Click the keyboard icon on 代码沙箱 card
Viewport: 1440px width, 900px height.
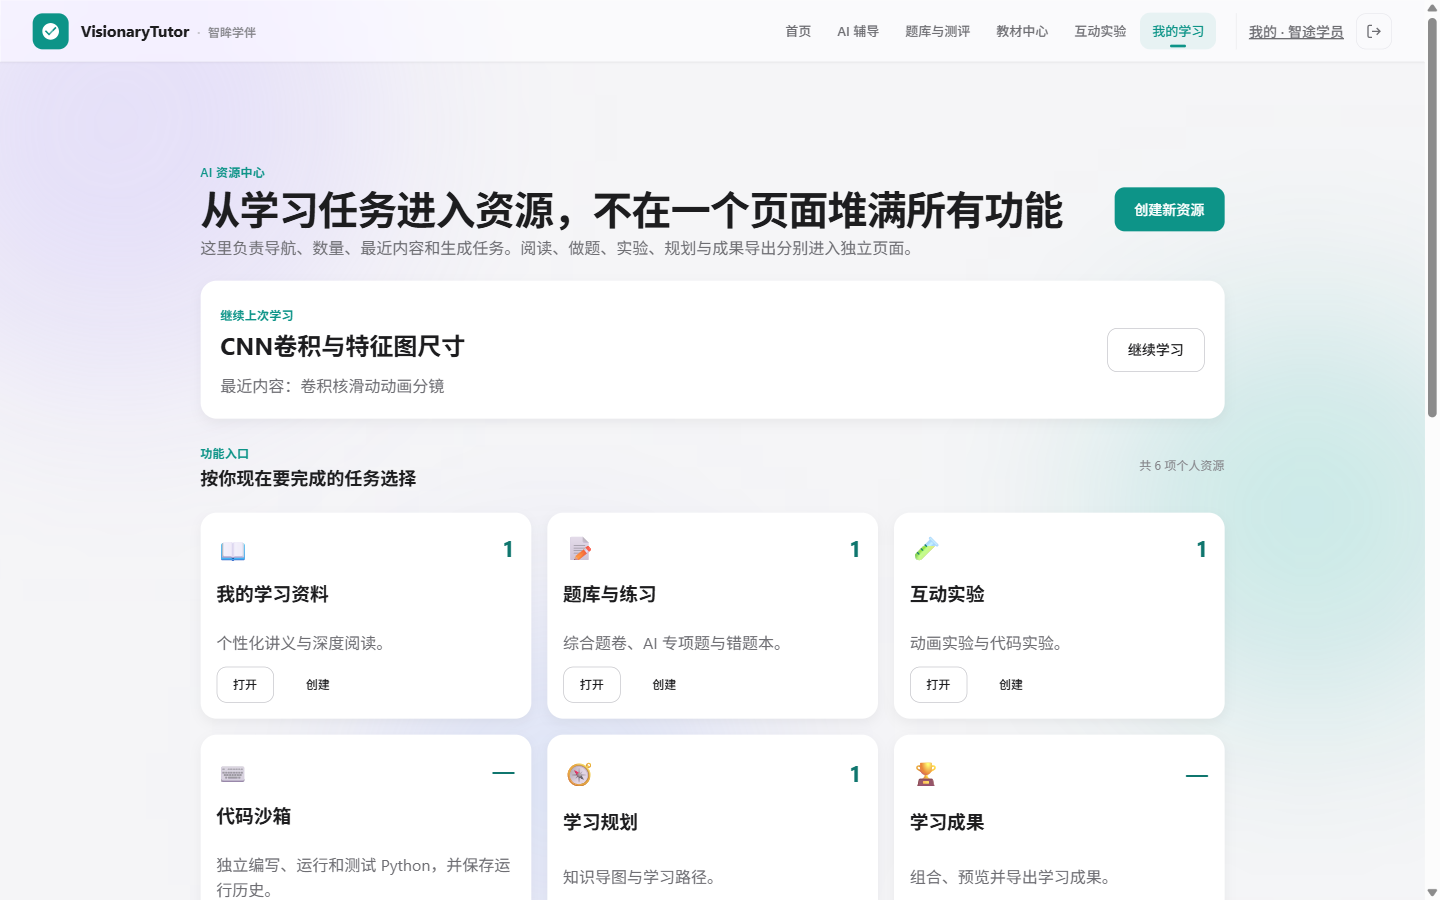[x=233, y=773]
